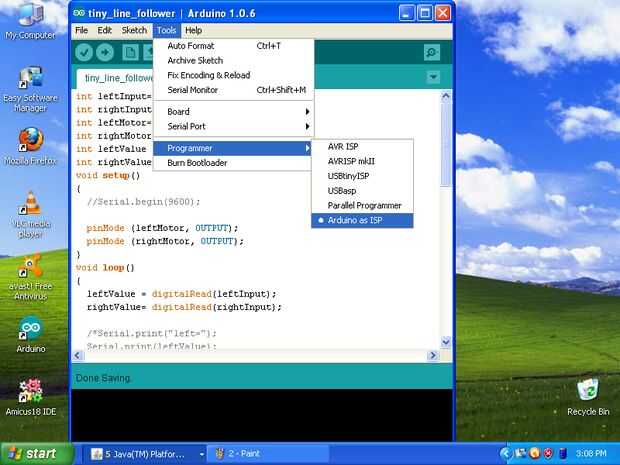This screenshot has width=620, height=465.
Task: Expand the Board submenu
Action: (x=232, y=112)
